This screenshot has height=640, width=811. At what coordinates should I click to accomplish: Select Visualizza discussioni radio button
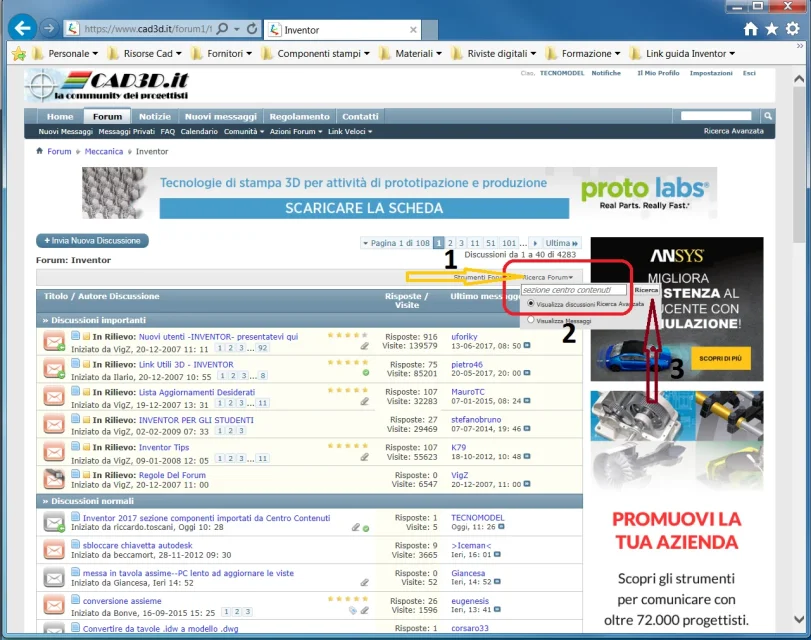(531, 303)
